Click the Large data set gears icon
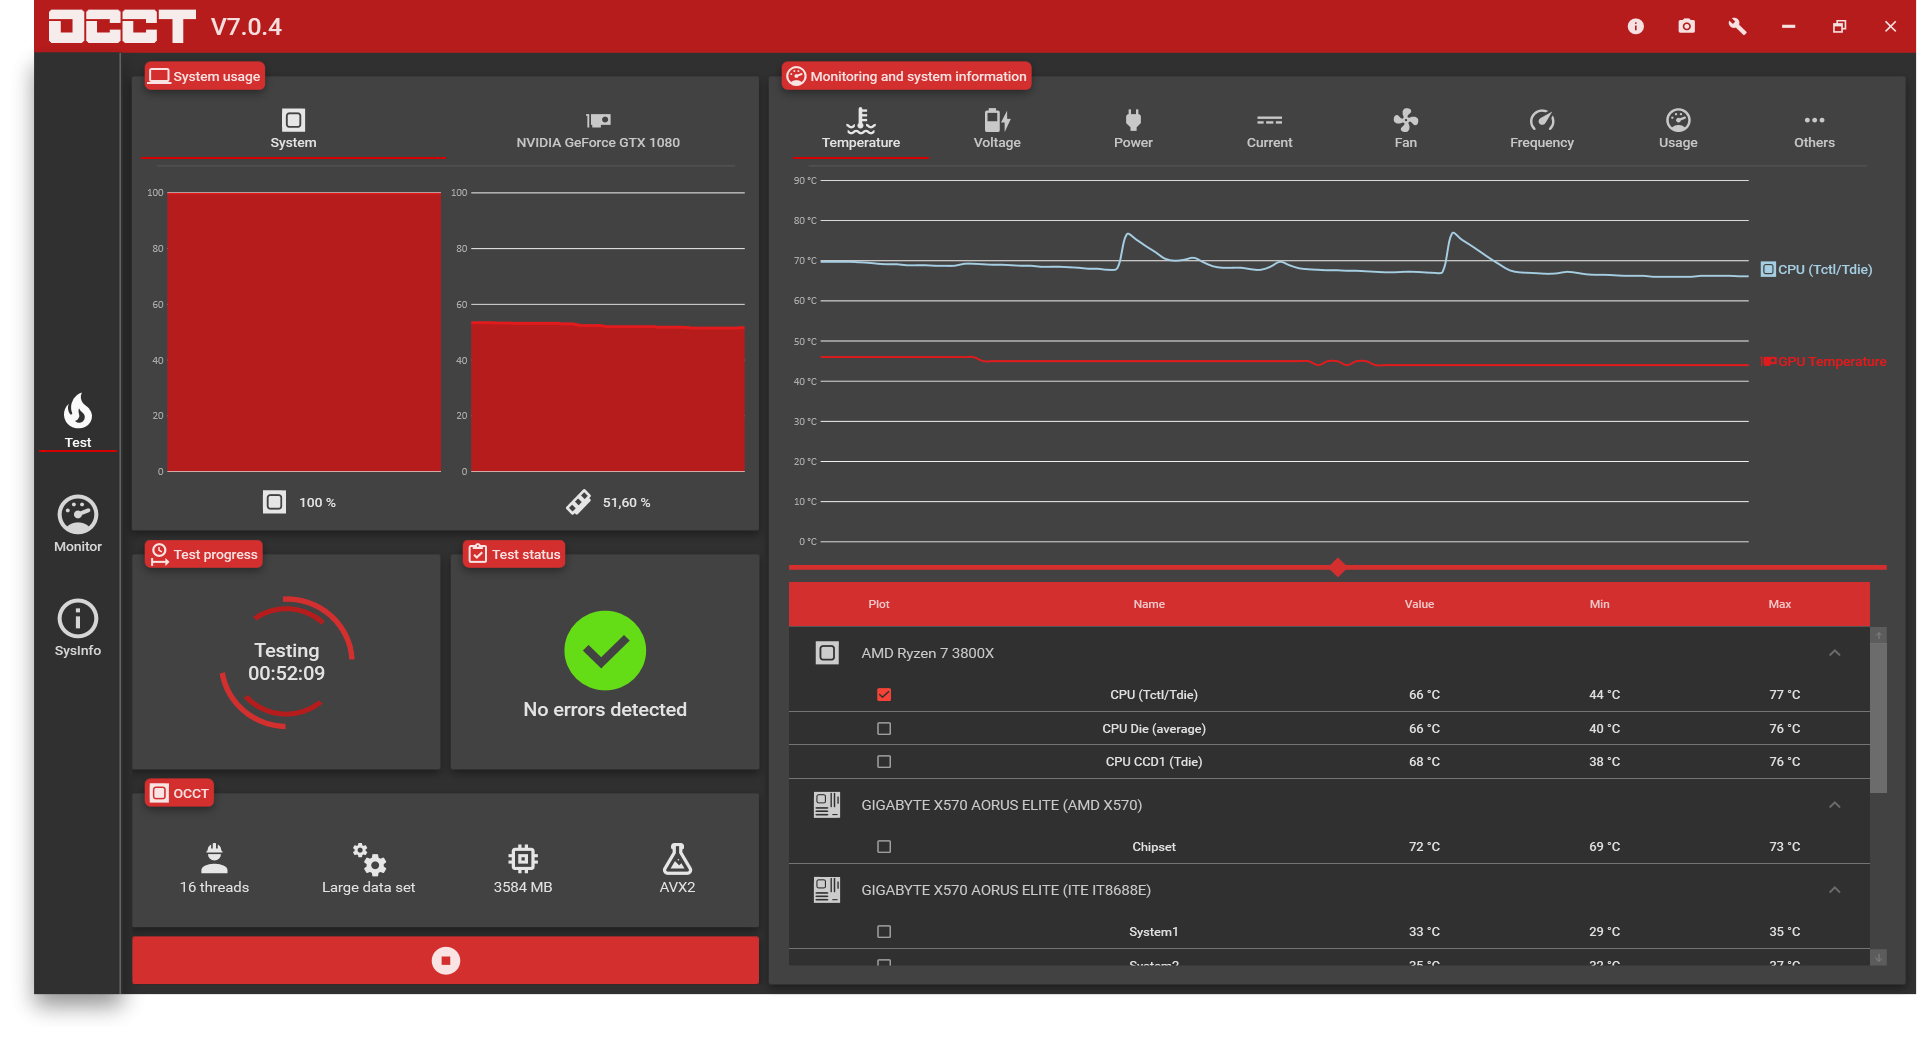The width and height of the screenshot is (1920, 1040). pos(369,858)
